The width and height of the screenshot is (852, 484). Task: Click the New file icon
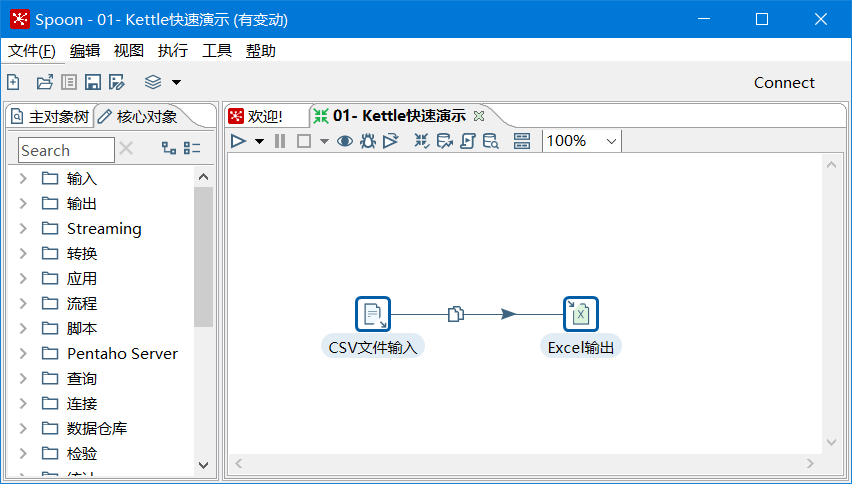pyautogui.click(x=13, y=83)
